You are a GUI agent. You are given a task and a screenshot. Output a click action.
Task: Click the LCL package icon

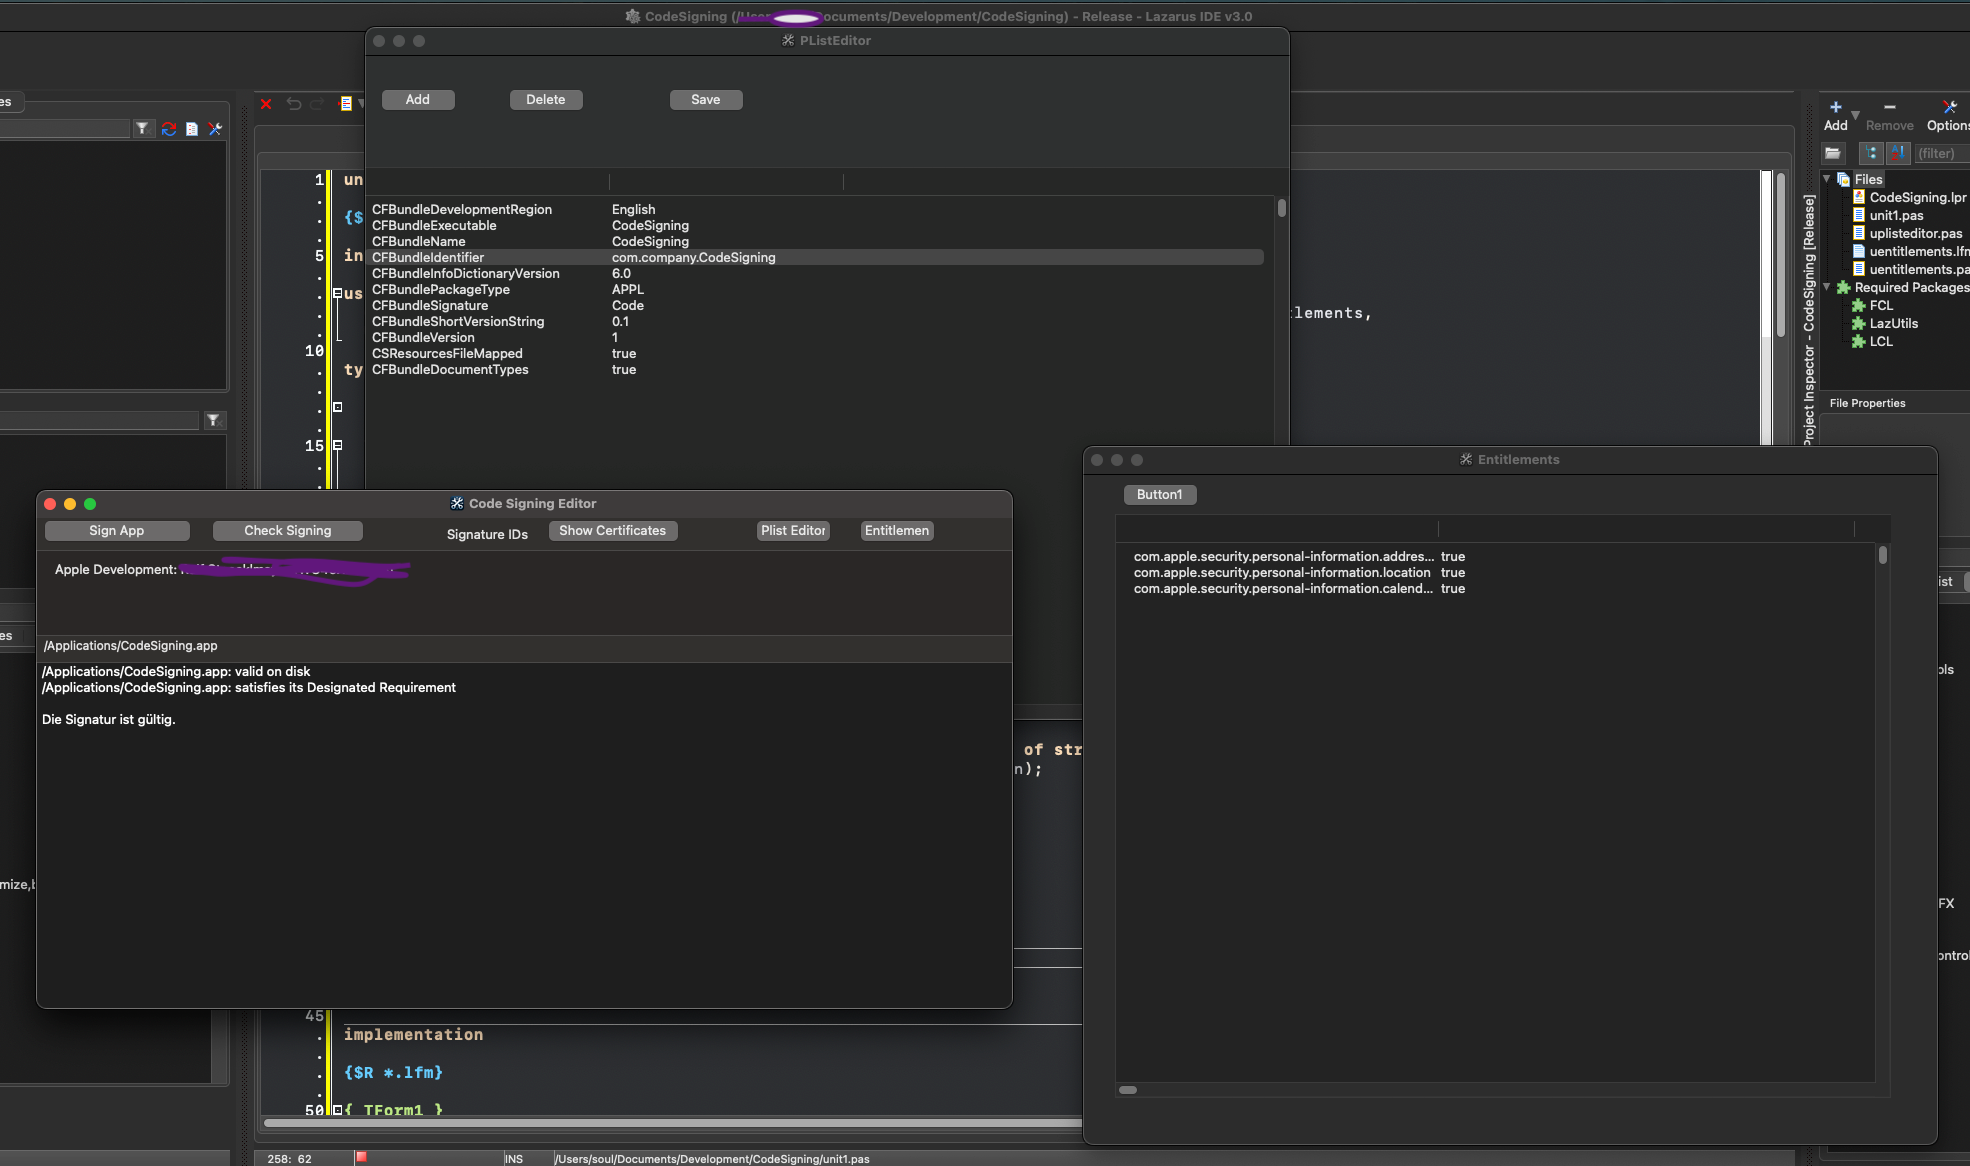1858,341
